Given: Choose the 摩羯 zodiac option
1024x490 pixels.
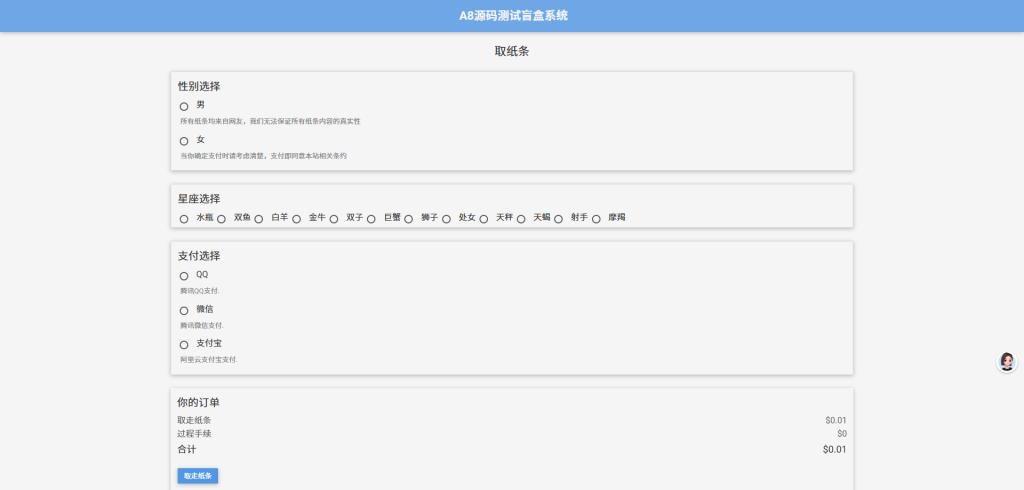Looking at the screenshot, I should coord(596,219).
